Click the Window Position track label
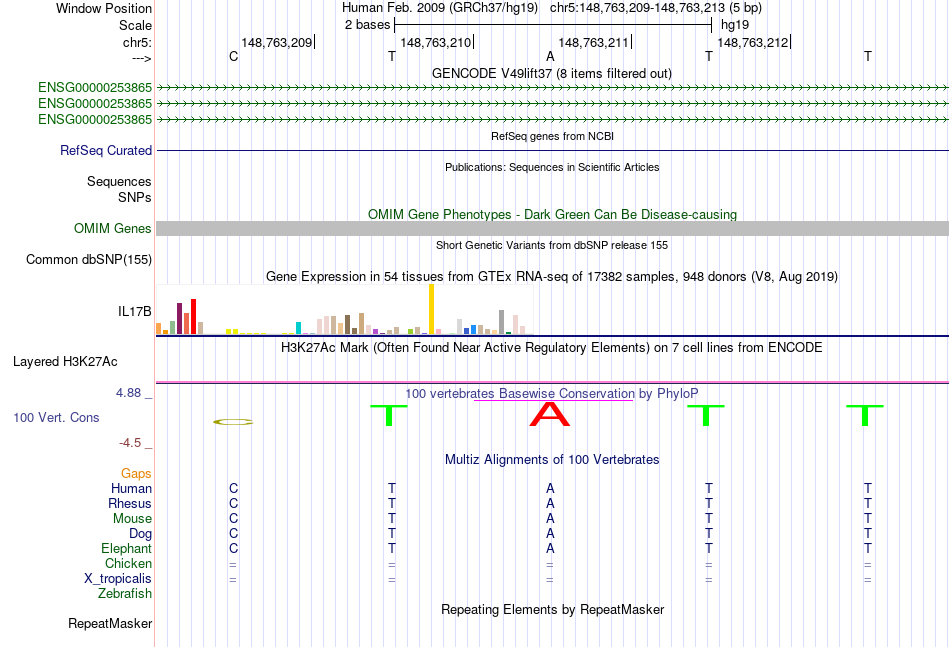950x647 pixels. coord(104,8)
